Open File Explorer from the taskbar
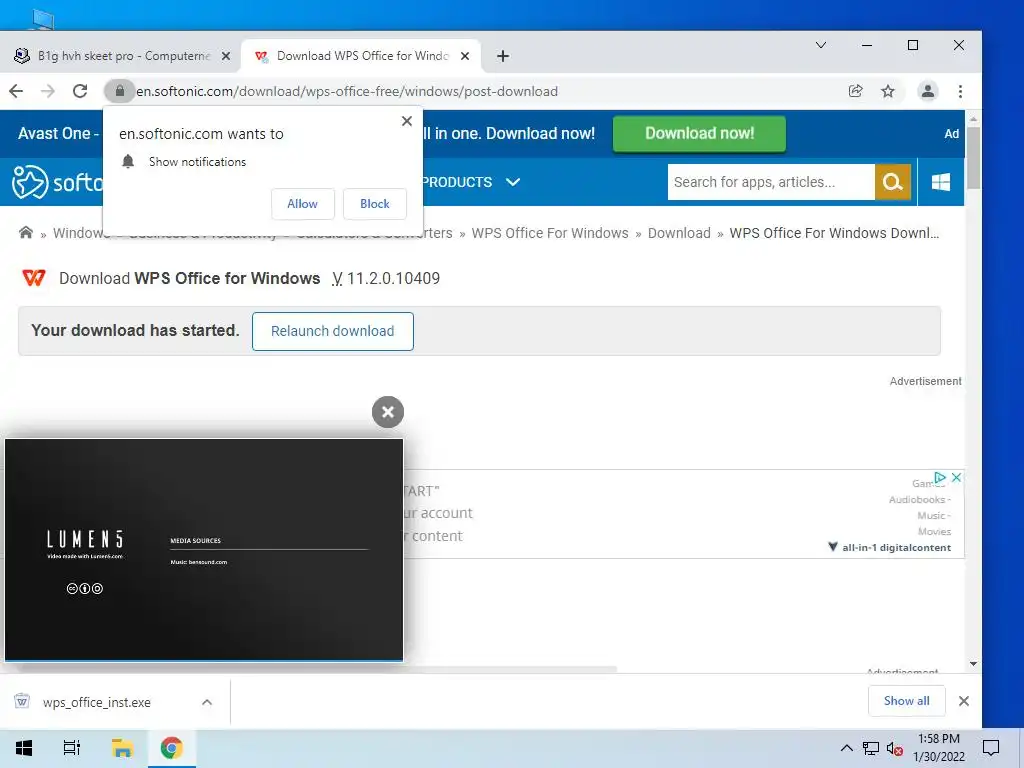Image resolution: width=1024 pixels, height=768 pixels. pos(122,748)
